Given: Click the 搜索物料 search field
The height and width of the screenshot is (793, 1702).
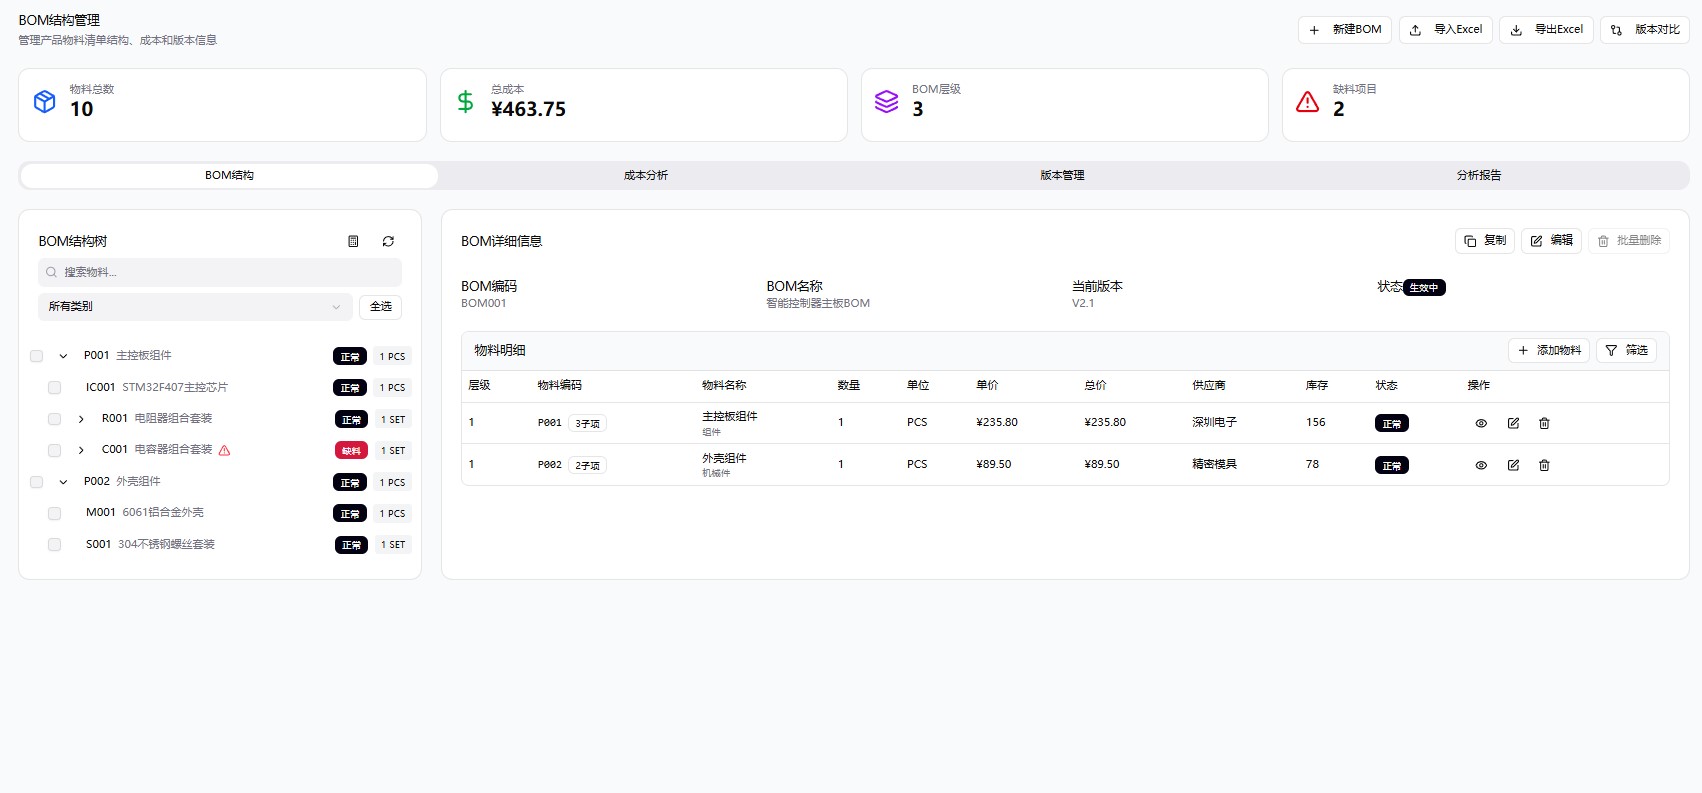Looking at the screenshot, I should [220, 272].
